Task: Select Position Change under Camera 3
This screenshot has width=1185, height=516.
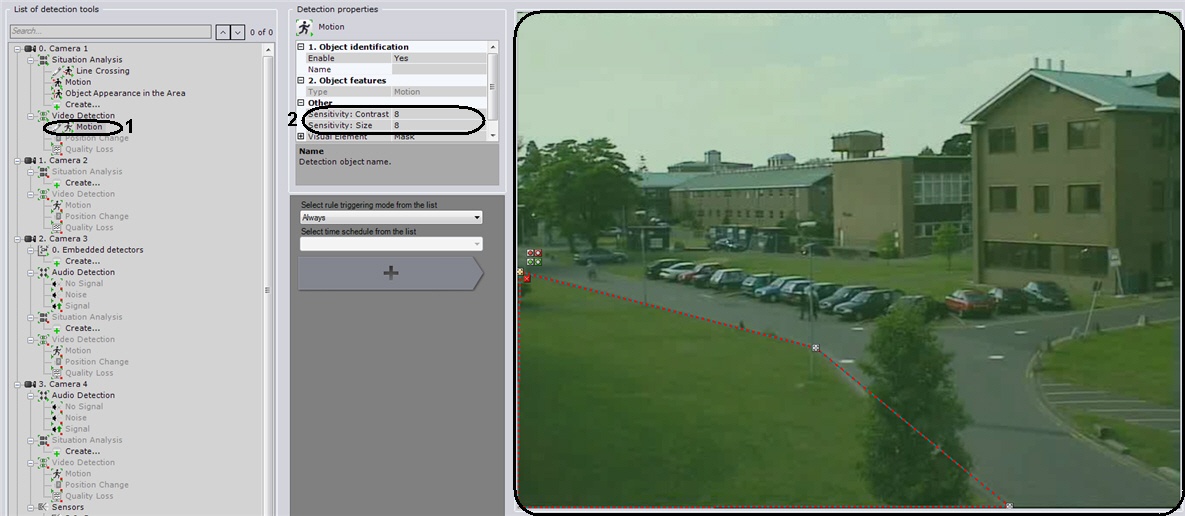Action: point(97,362)
